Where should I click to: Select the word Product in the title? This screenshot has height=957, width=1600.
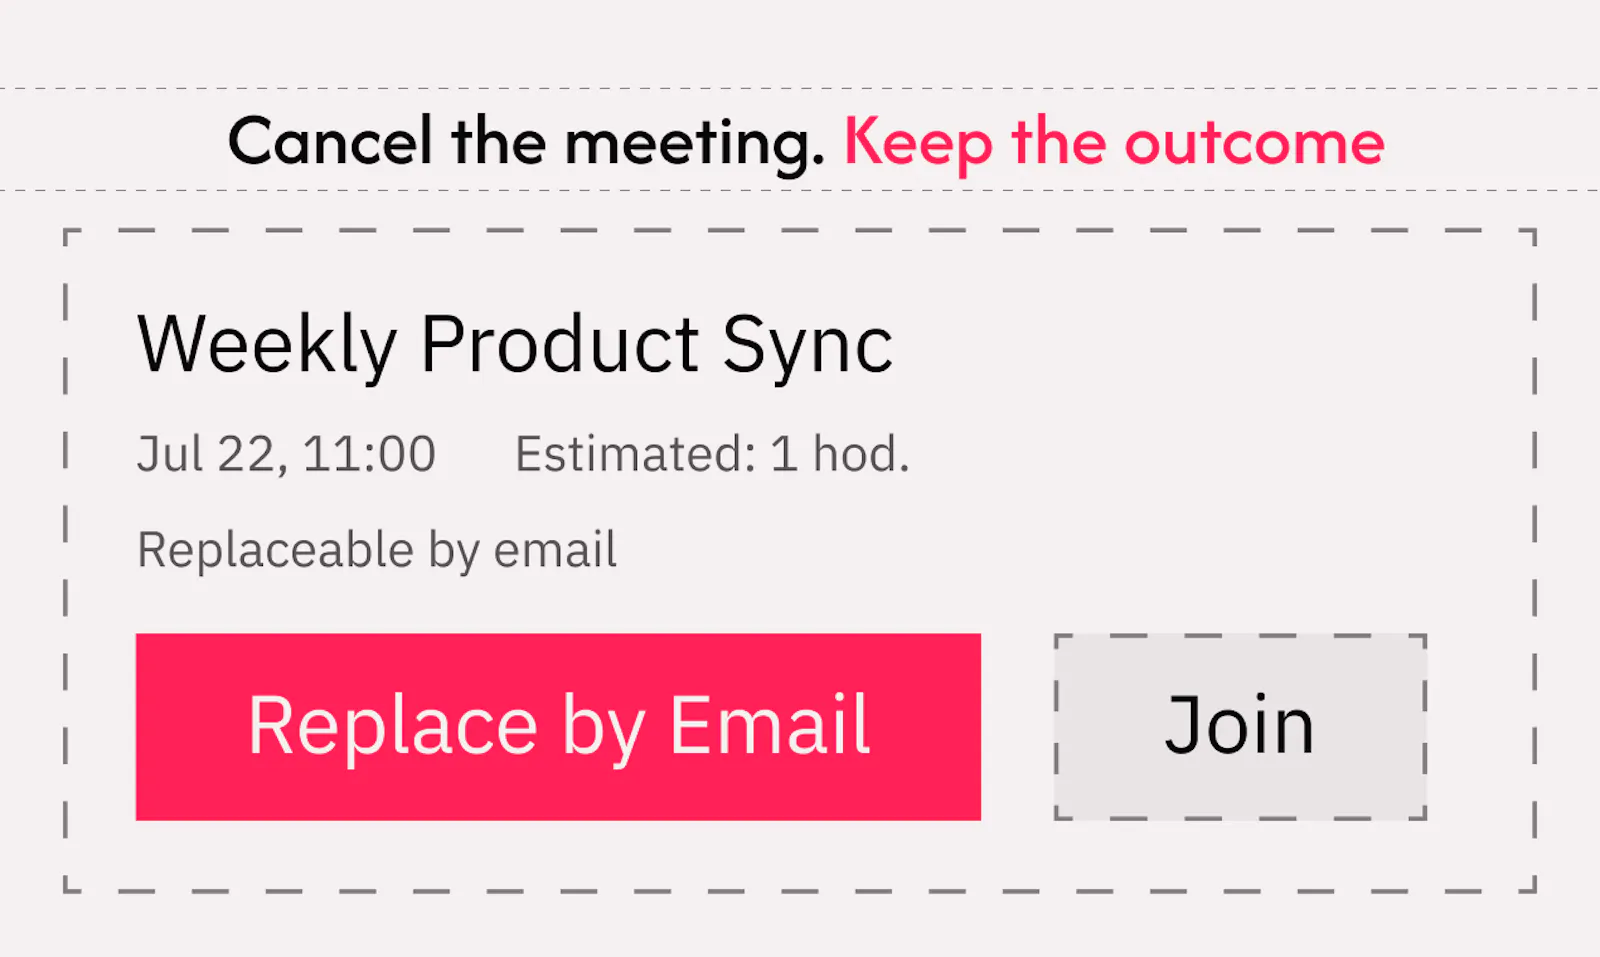(559, 344)
